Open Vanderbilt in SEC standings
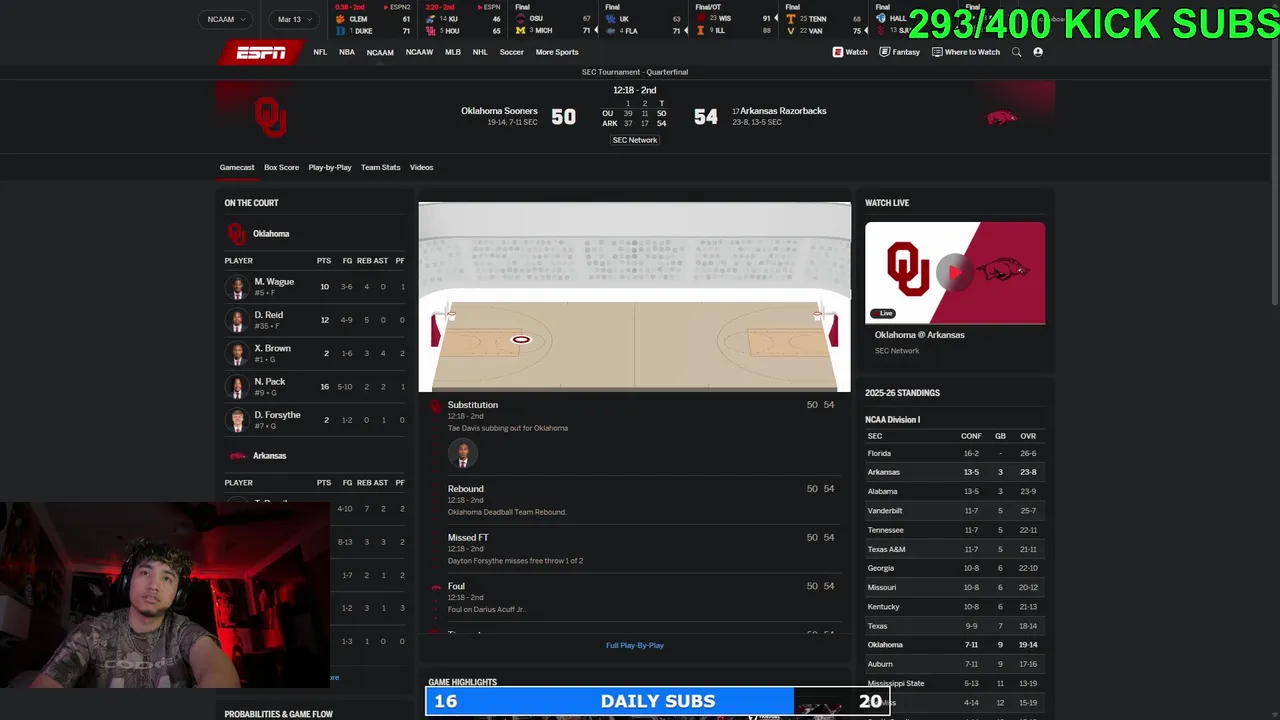Image resolution: width=1280 pixels, height=720 pixels. pos(885,511)
